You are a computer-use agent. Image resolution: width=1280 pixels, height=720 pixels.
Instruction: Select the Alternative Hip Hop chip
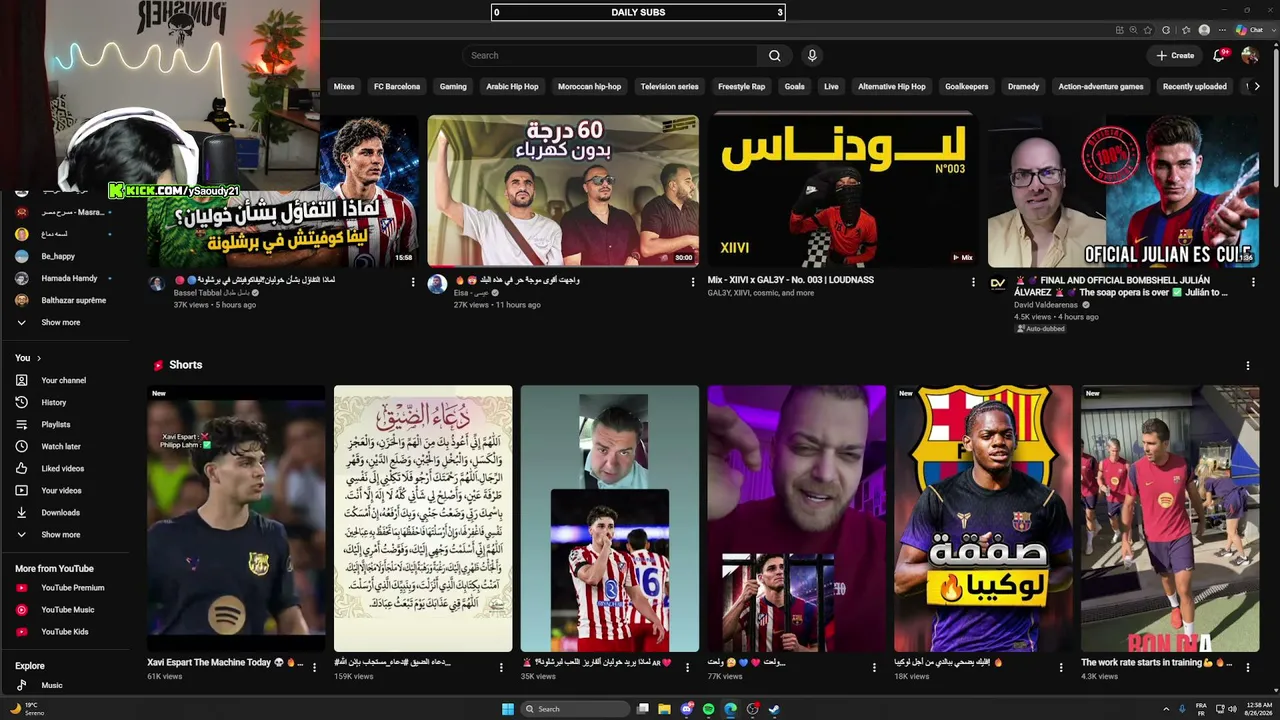[891, 87]
